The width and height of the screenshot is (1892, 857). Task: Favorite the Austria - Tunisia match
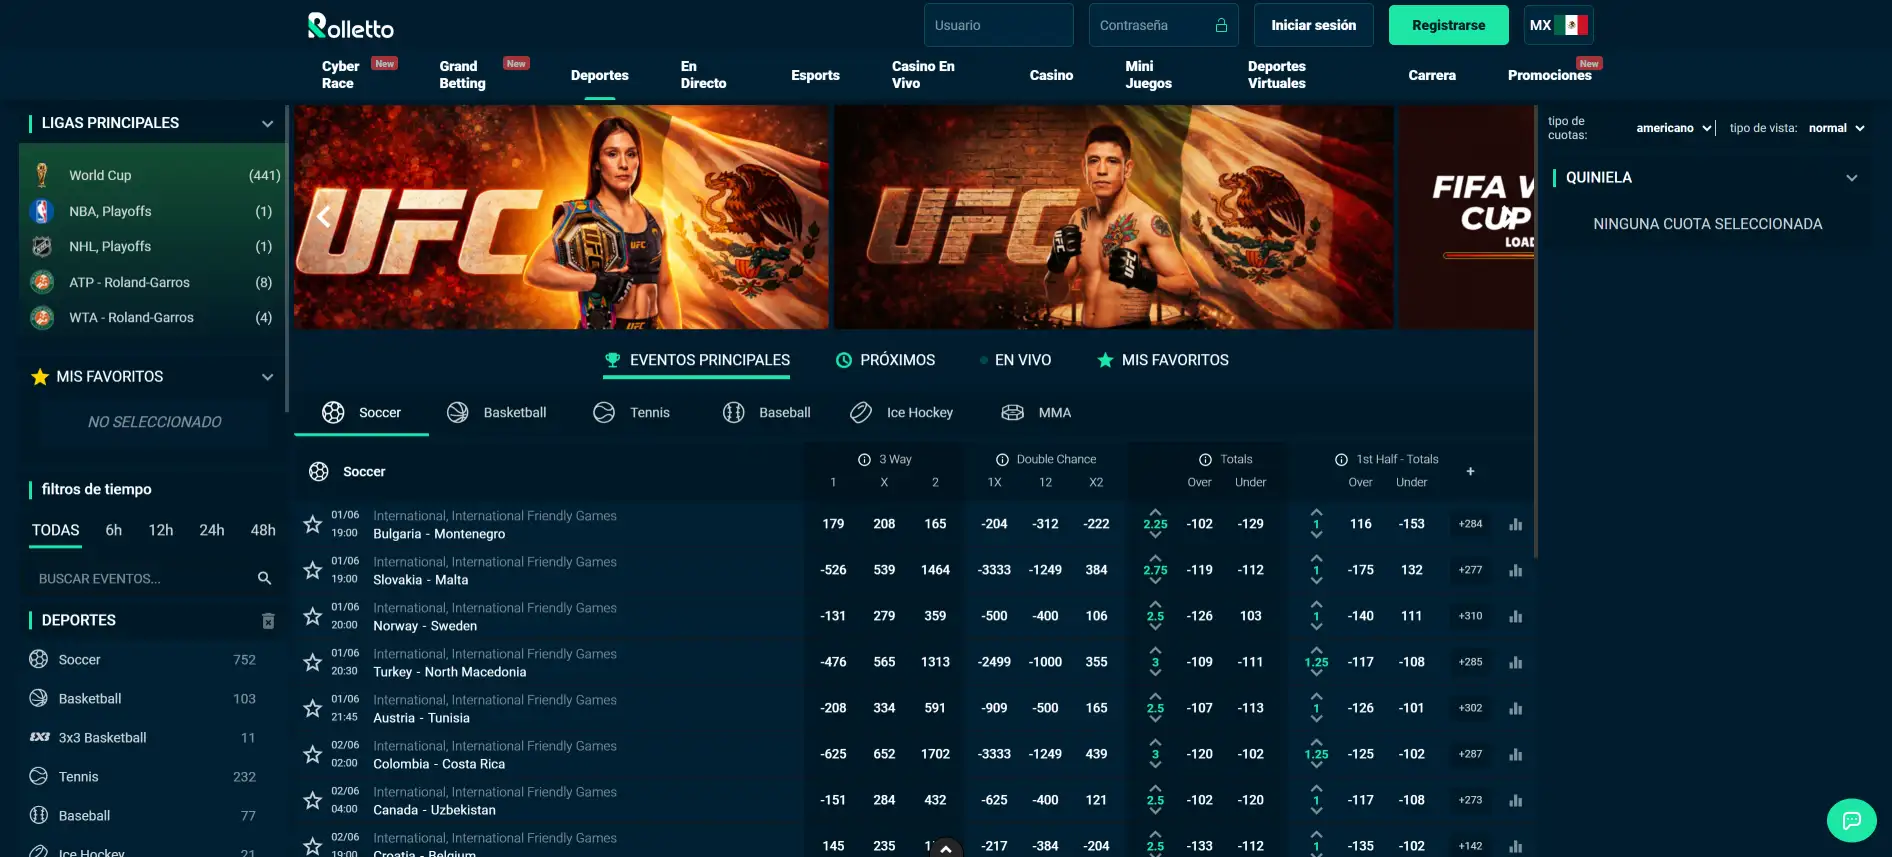[x=312, y=708]
